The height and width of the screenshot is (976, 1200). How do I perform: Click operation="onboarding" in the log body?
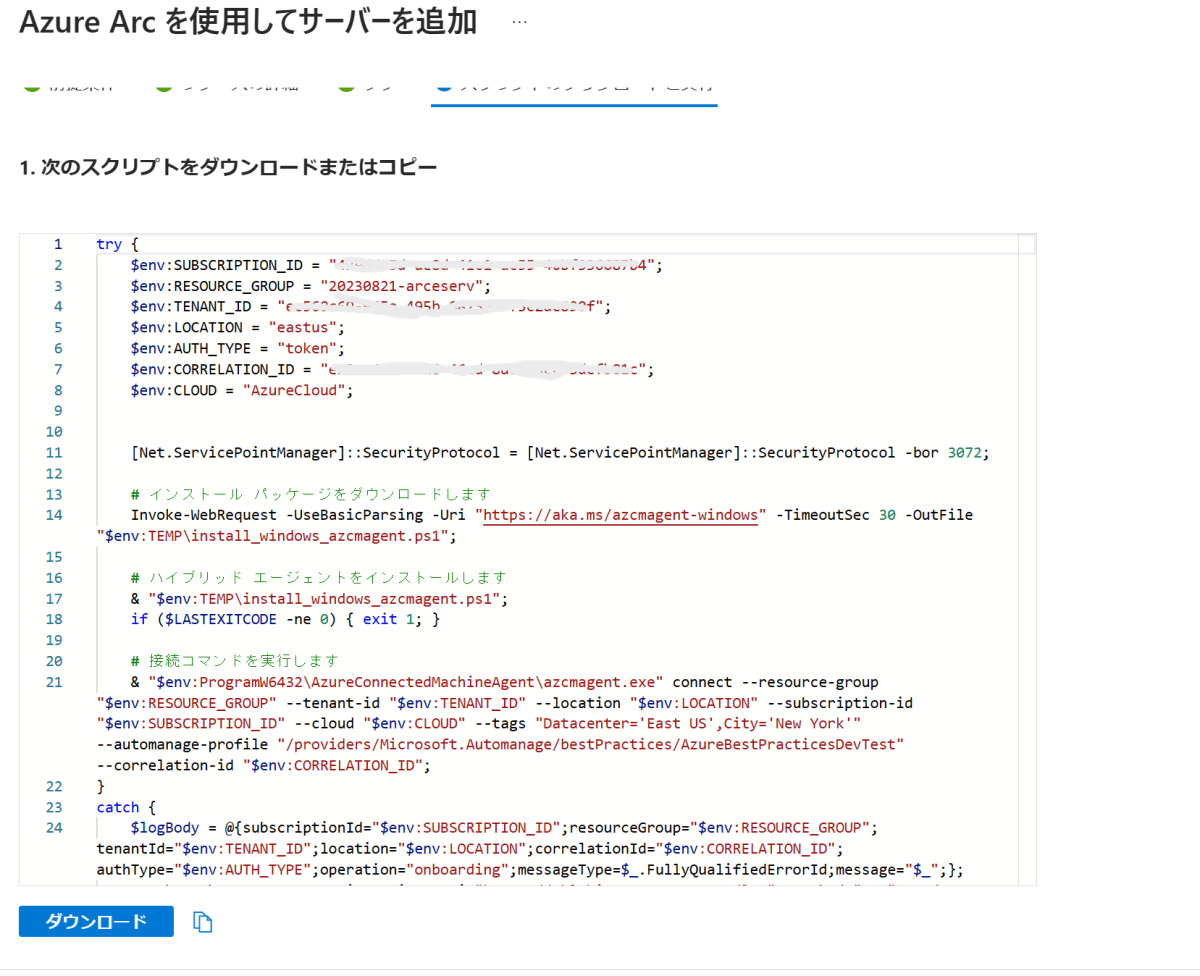click(413, 870)
